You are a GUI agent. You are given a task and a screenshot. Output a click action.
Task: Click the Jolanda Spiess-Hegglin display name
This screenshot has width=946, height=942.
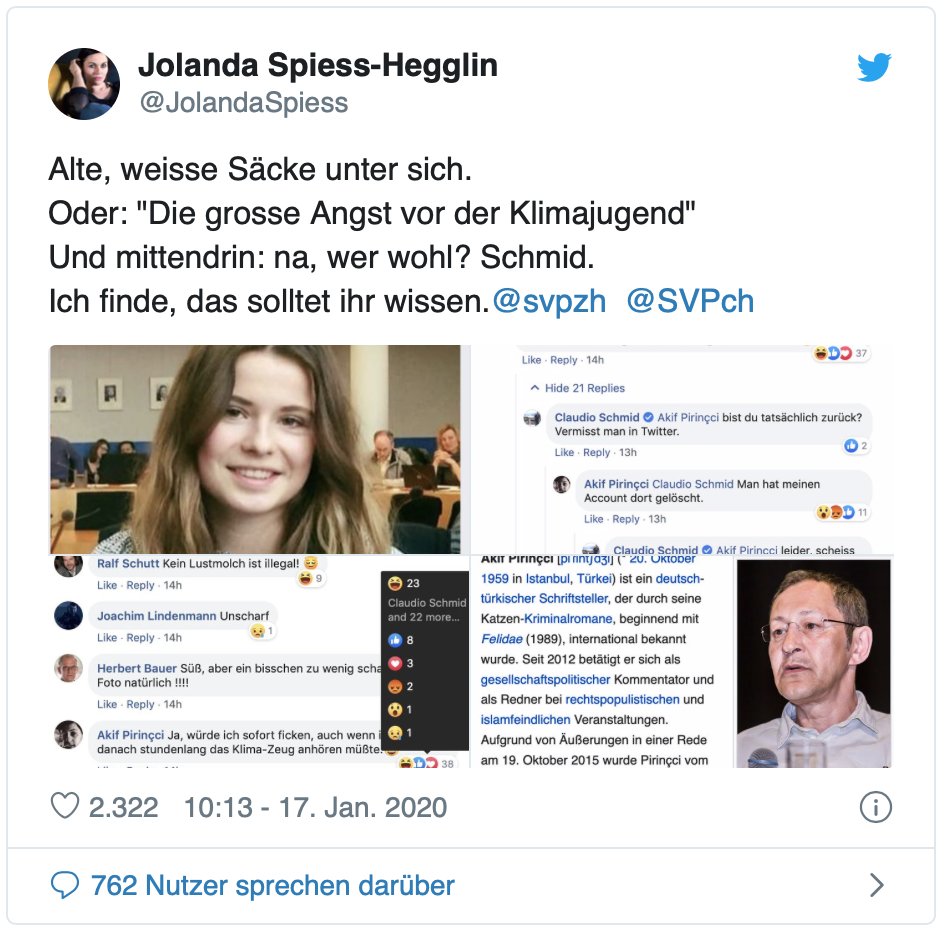point(318,65)
